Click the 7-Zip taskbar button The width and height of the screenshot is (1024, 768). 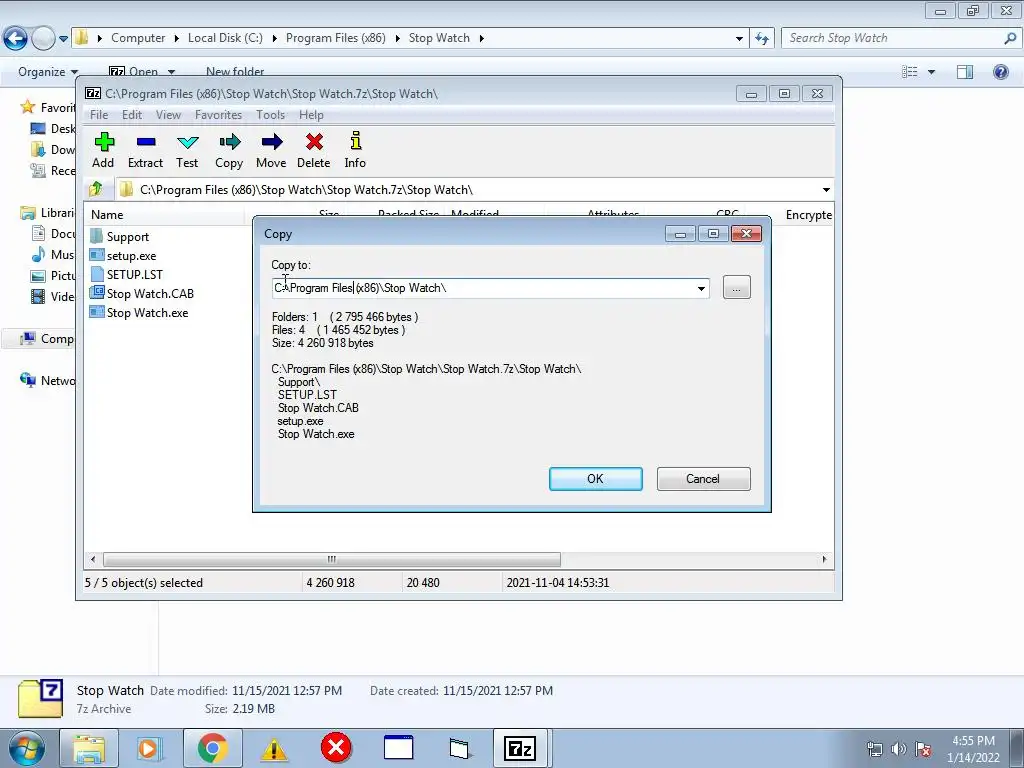(x=520, y=748)
